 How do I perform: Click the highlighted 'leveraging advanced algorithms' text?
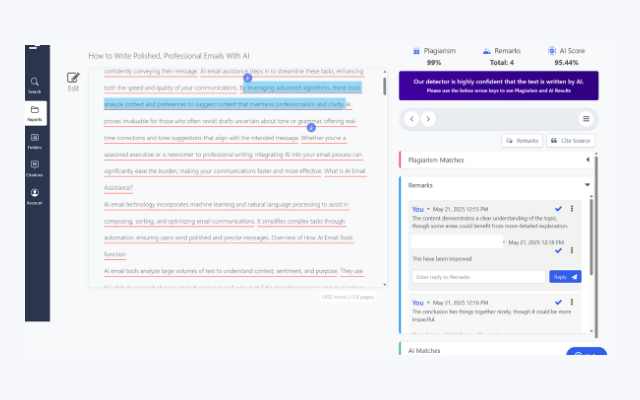pos(289,88)
